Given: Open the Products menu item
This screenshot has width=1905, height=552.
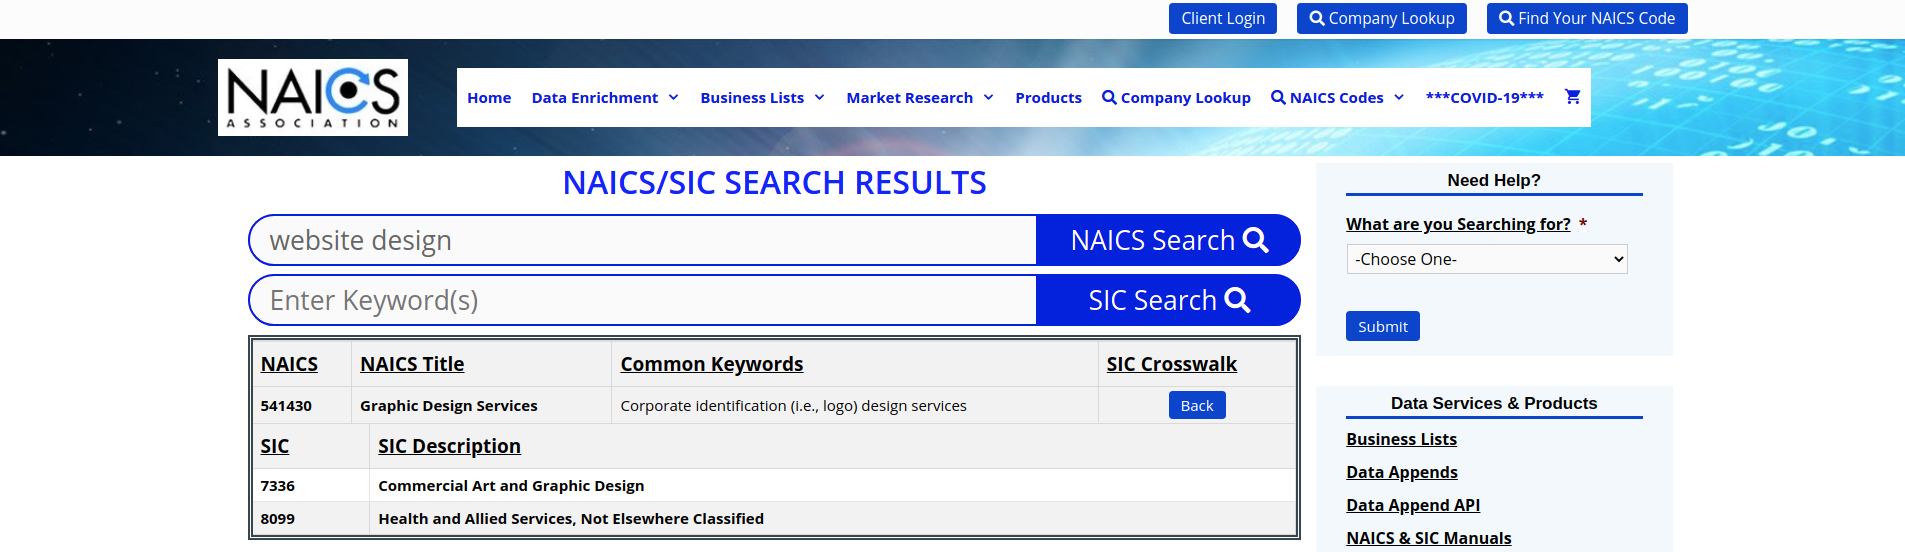Looking at the screenshot, I should [x=1048, y=97].
